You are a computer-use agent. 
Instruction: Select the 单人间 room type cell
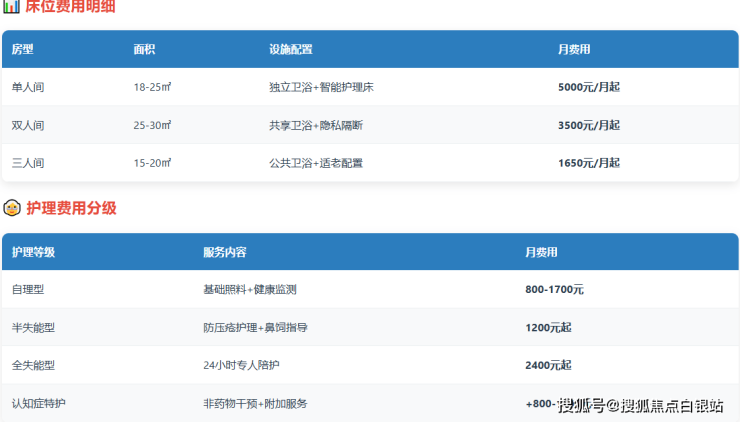point(28,87)
